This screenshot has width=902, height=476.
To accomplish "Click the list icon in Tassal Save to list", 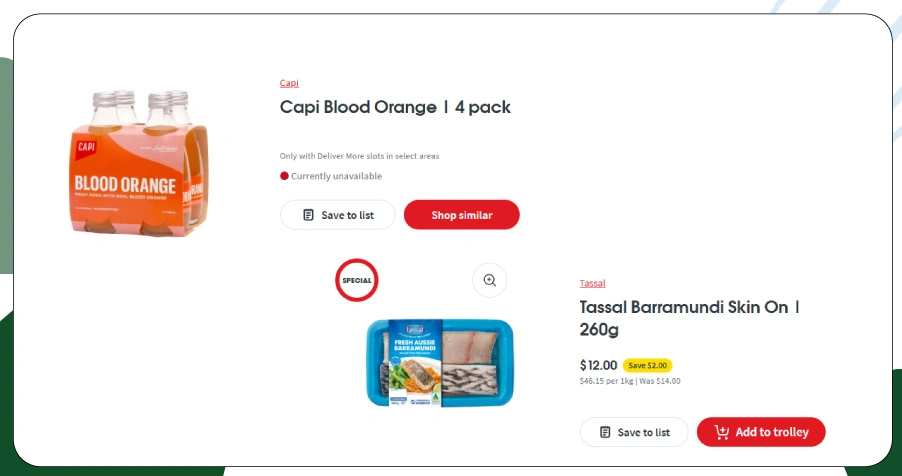I will point(605,432).
